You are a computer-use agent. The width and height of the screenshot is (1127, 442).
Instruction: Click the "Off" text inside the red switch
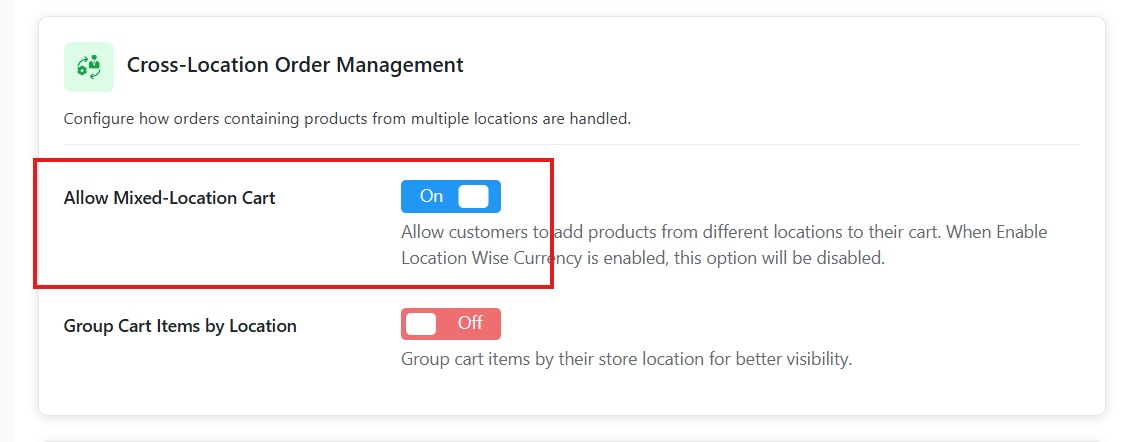470,324
